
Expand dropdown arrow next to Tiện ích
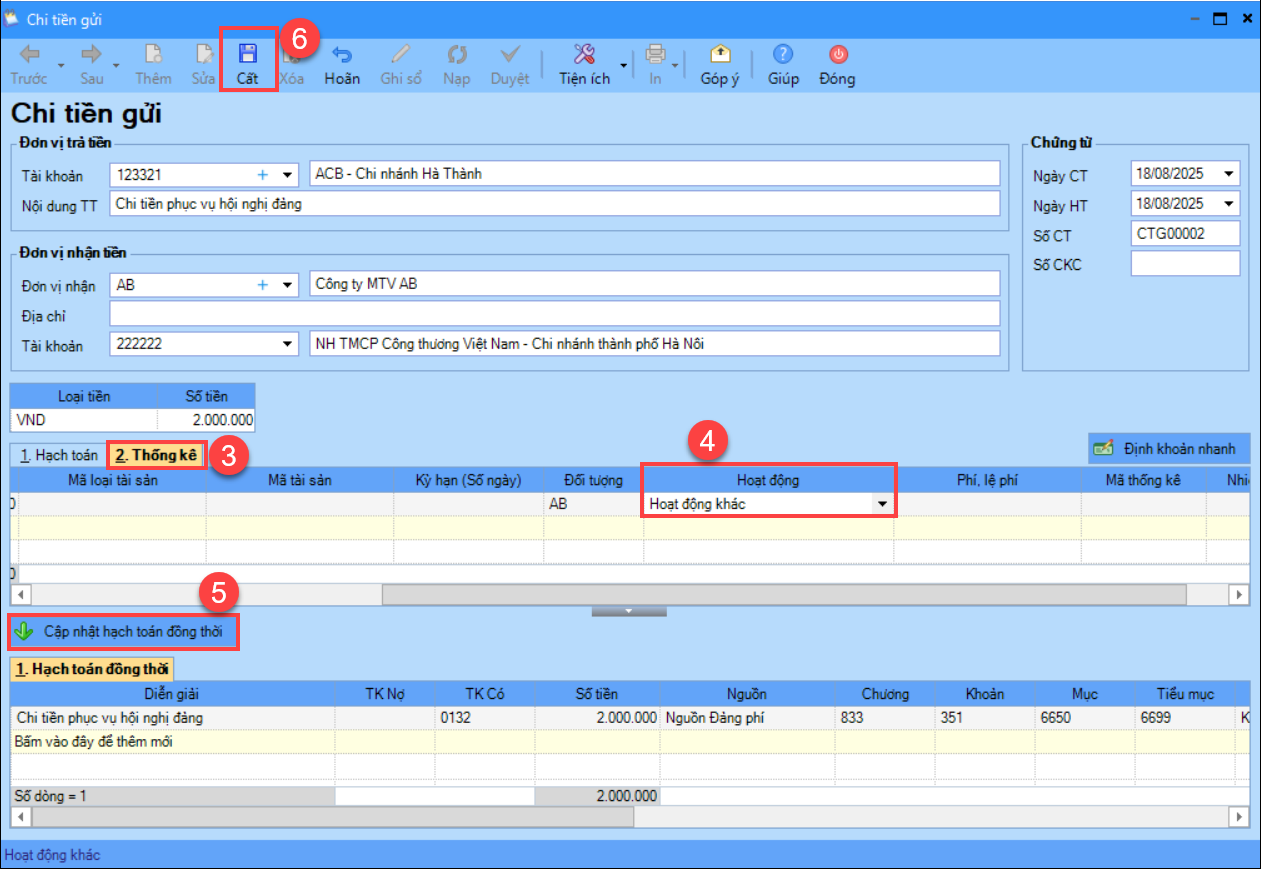pos(623,67)
